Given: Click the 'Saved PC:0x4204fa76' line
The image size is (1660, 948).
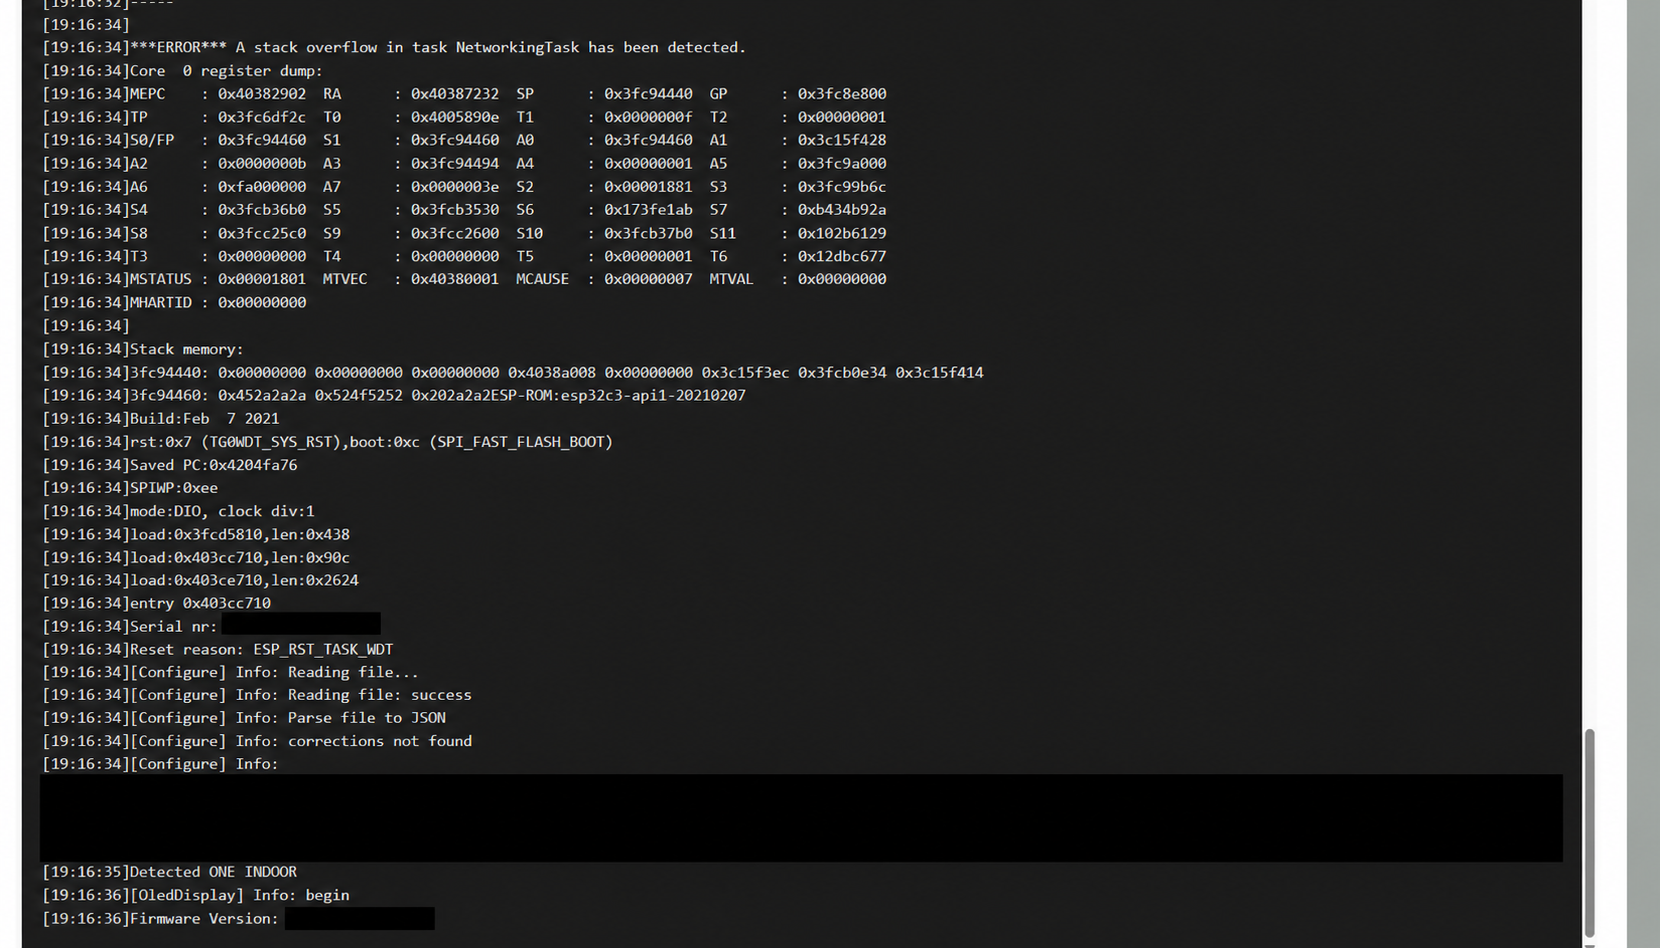Looking at the screenshot, I should [x=170, y=465].
